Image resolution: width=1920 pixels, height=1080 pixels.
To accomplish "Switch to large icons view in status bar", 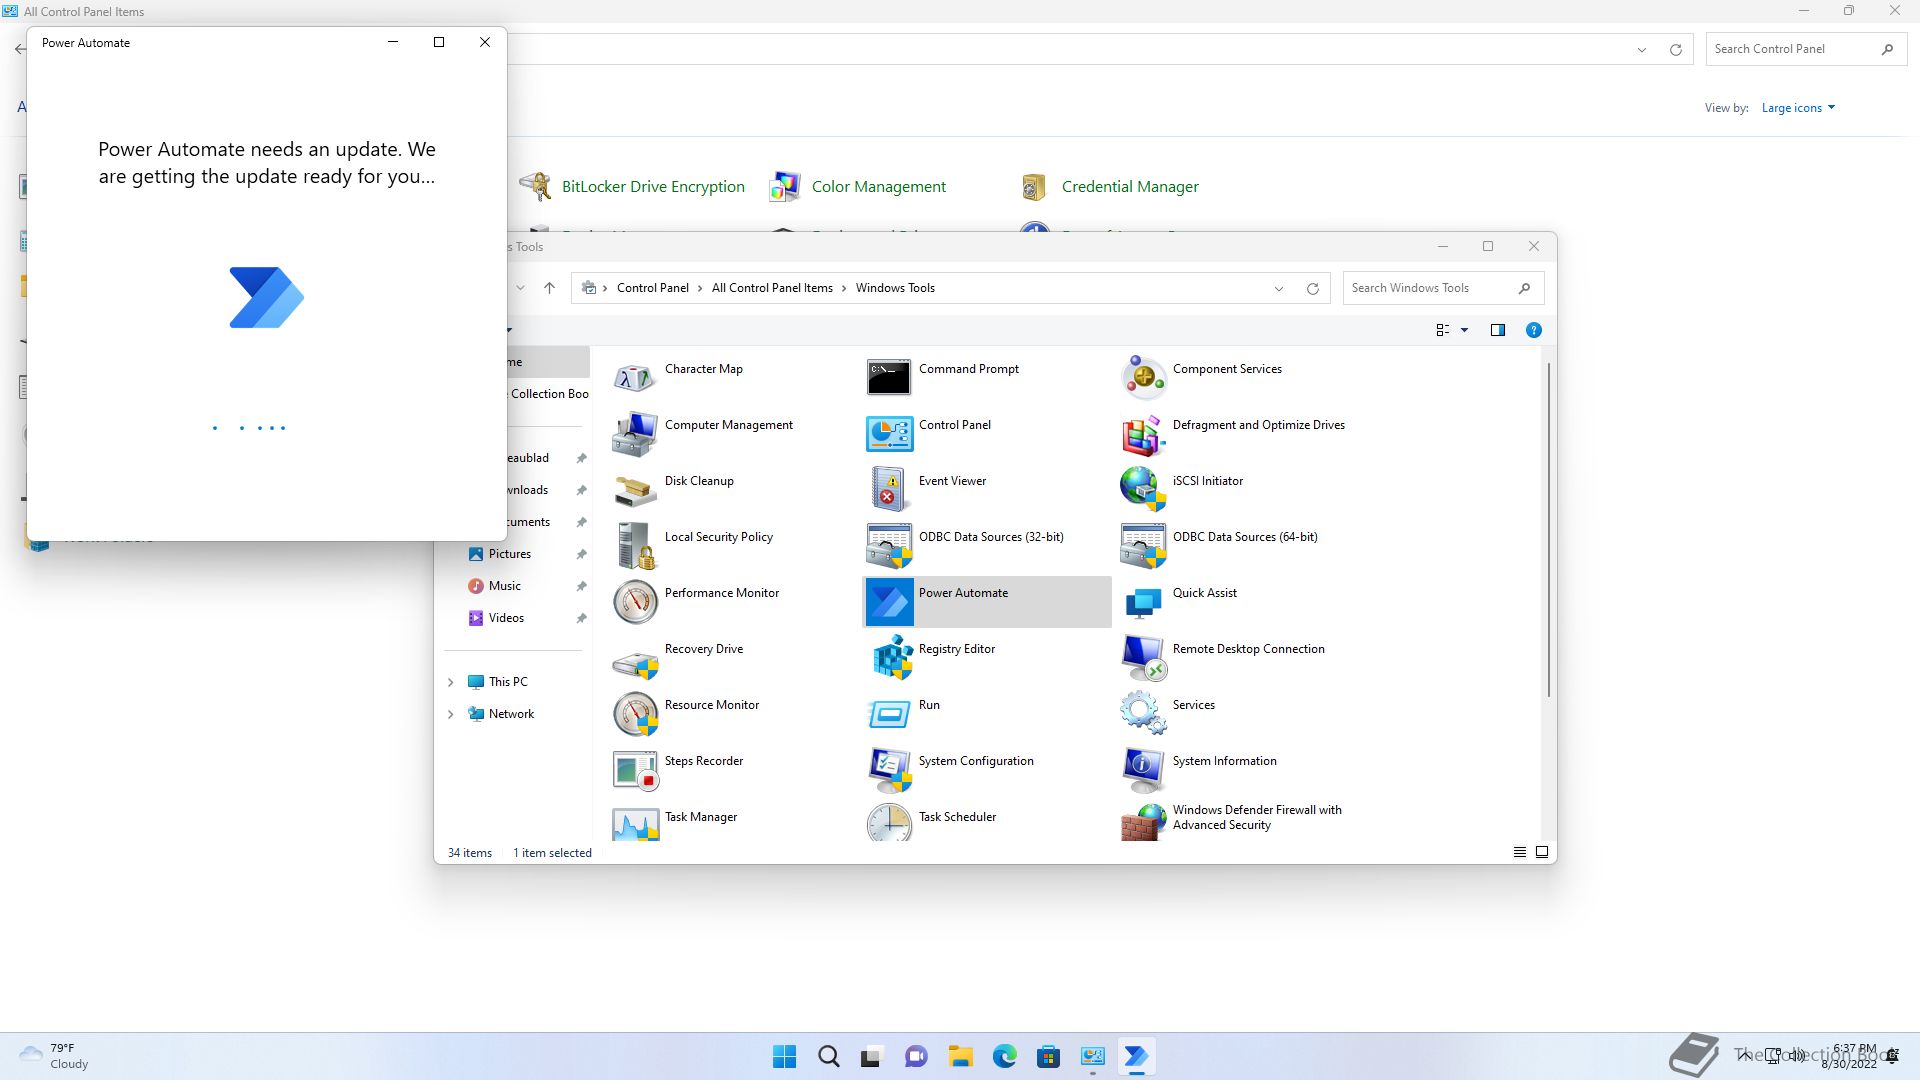I will click(x=1542, y=852).
